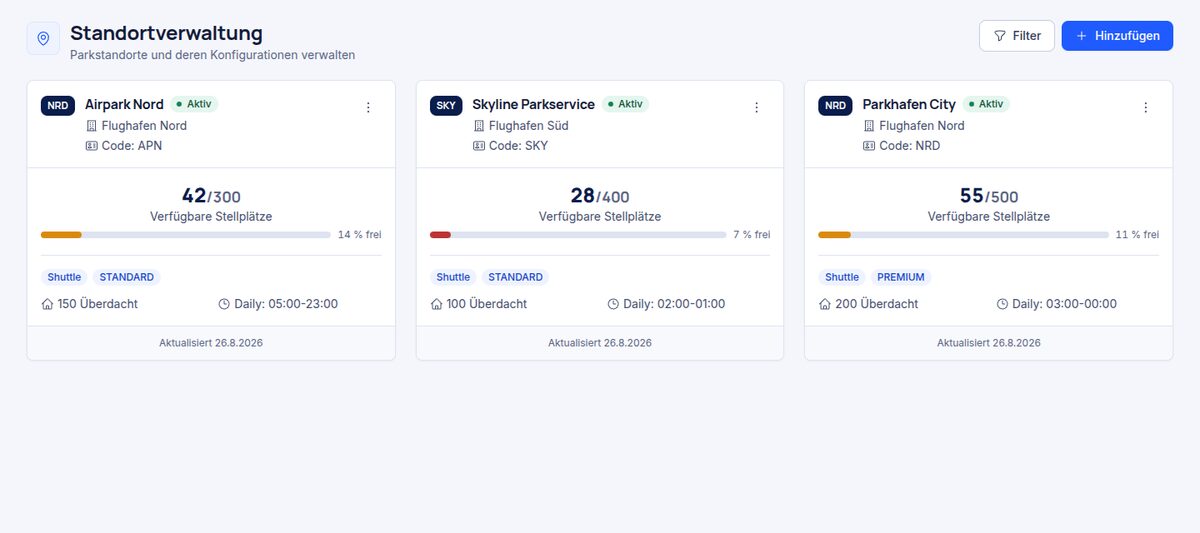Click the Aktiv status badge on Parkhafen City
The width and height of the screenshot is (1200, 533).
tap(987, 104)
